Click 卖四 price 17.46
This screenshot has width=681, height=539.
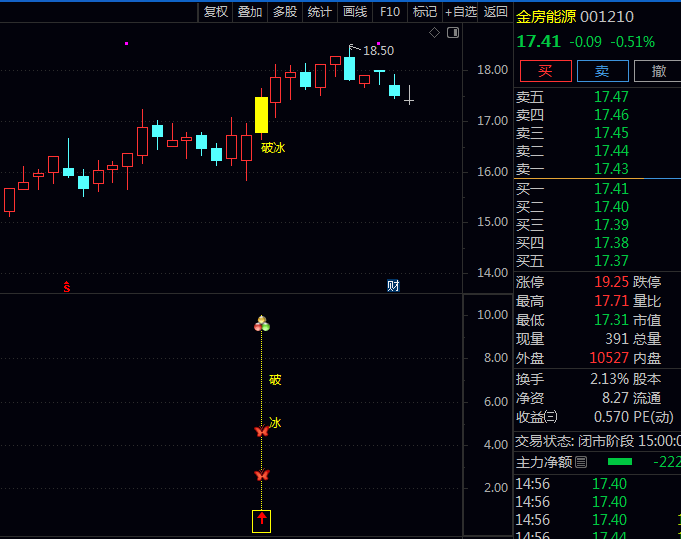pyautogui.click(x=611, y=115)
